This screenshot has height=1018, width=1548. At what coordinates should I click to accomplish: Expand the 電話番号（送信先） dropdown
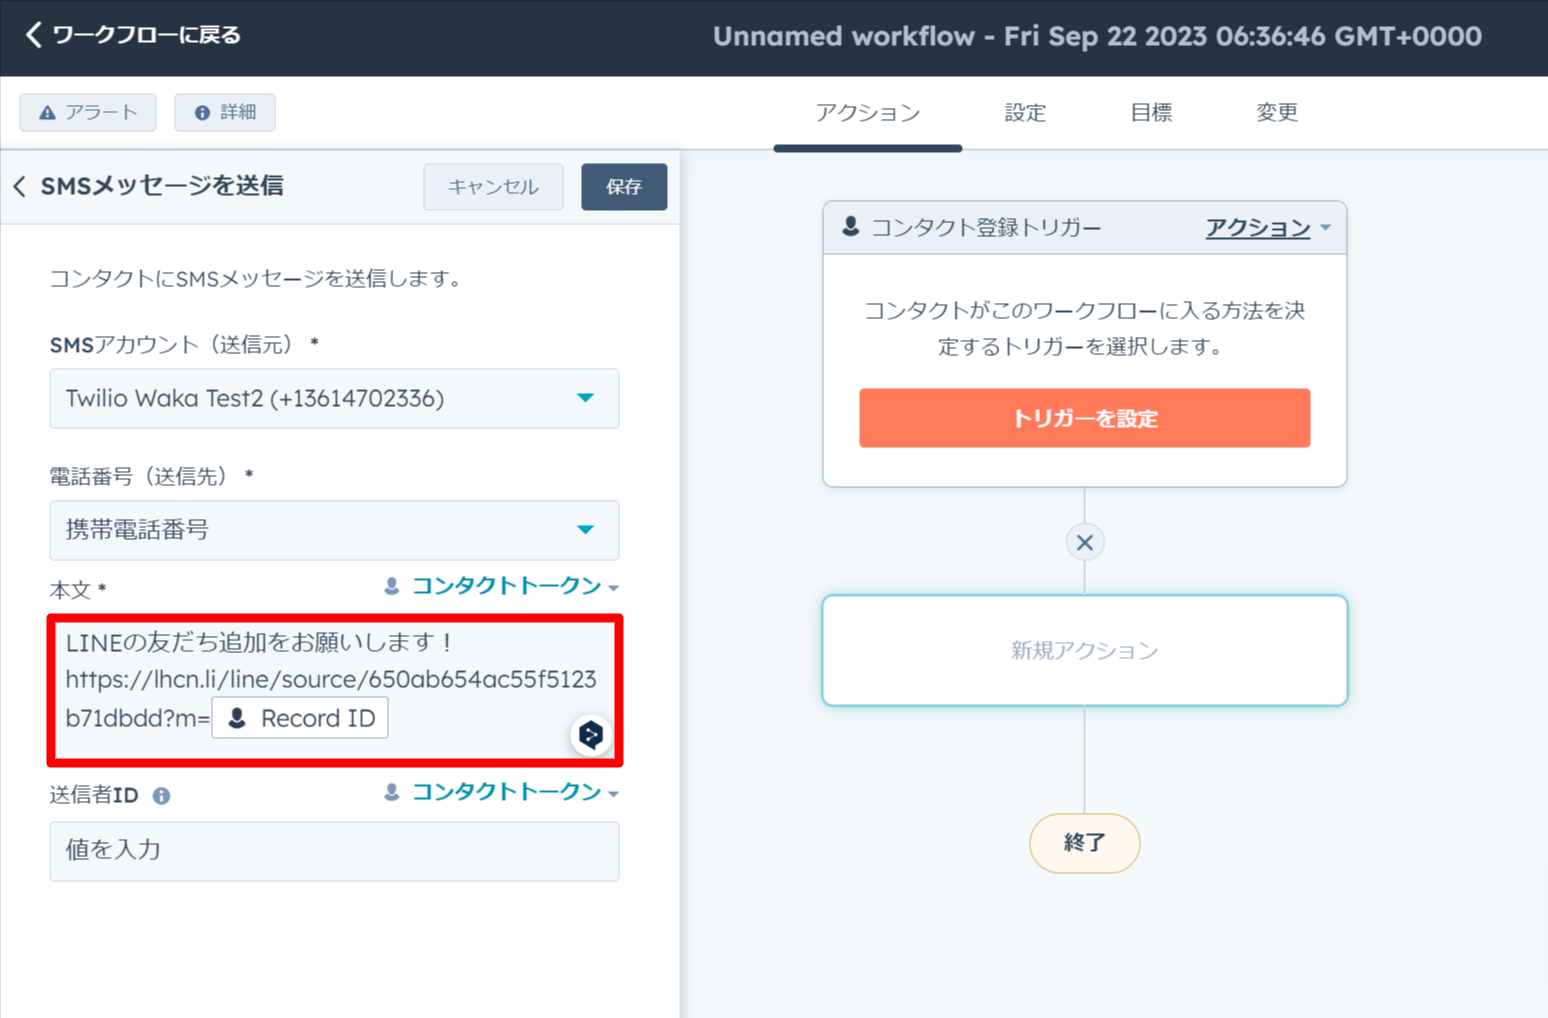[x=334, y=530]
